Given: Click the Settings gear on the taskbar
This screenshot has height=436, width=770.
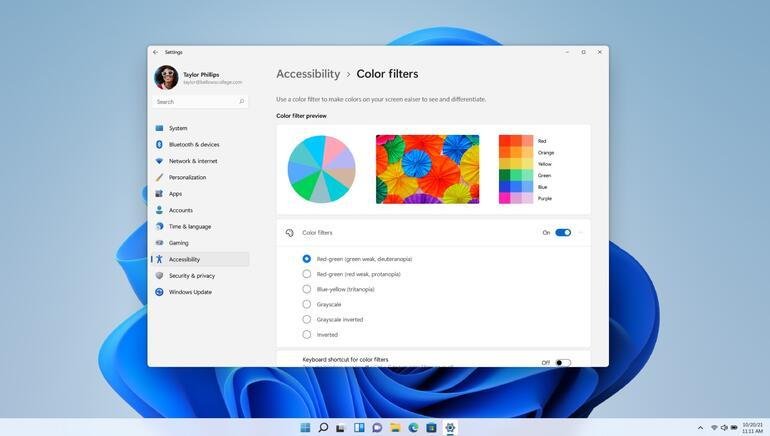Looking at the screenshot, I should tap(450, 428).
